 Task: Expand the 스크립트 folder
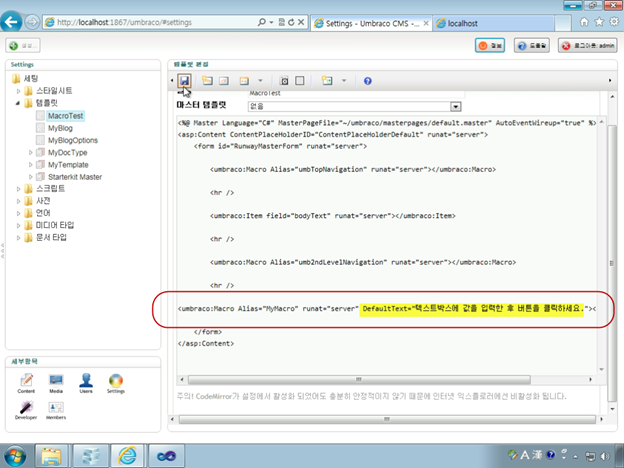point(18,189)
